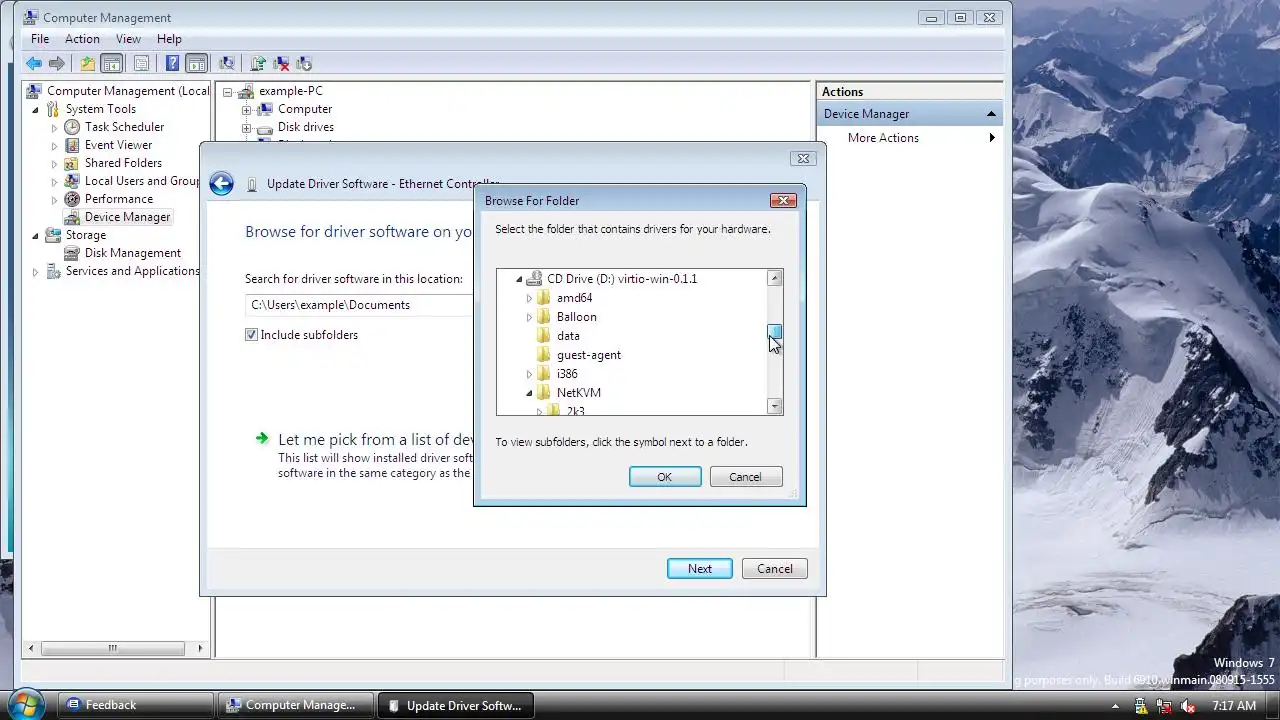Toggle the Show/Hide Action Pane toolbar icon
The height and width of the screenshot is (720, 1280).
coord(197,63)
